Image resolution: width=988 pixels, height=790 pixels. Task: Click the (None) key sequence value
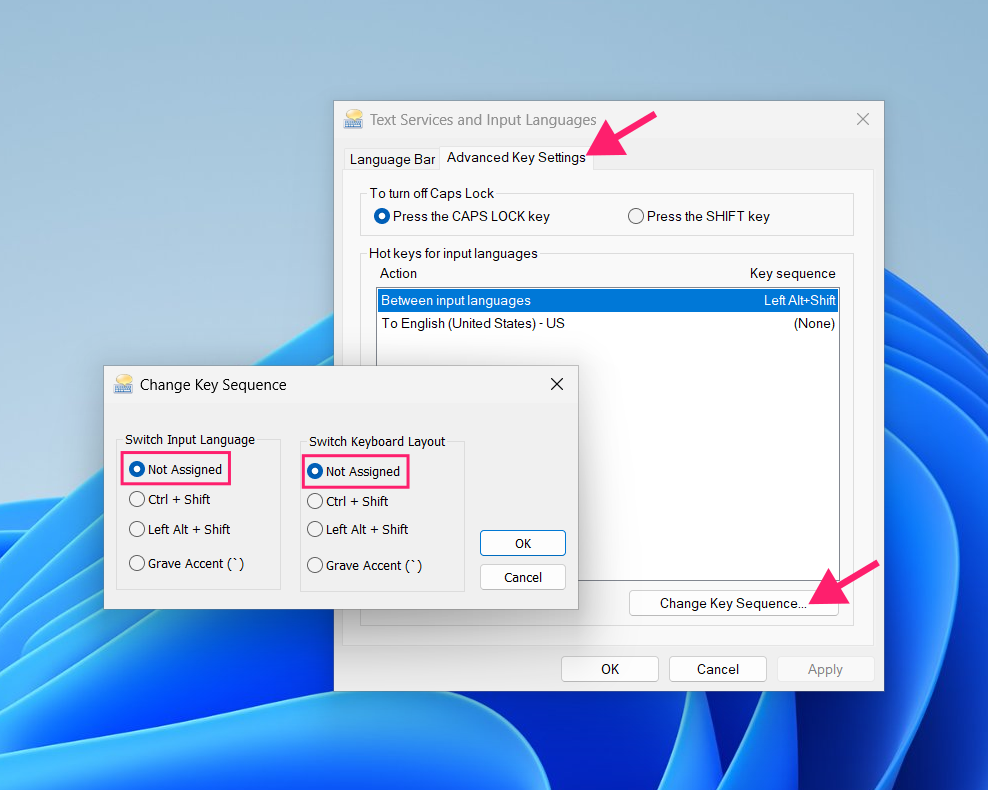[814, 323]
